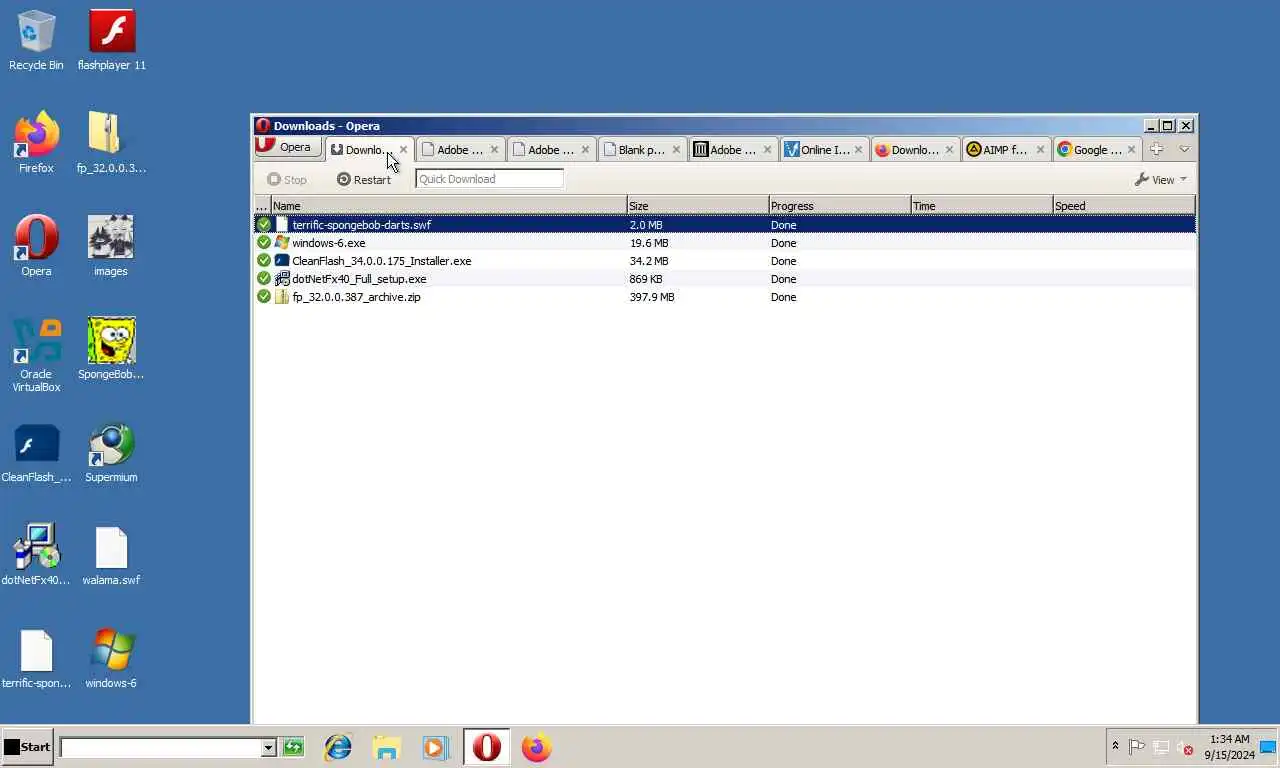
Task: Close the active Downloads tab
Action: [x=403, y=150]
